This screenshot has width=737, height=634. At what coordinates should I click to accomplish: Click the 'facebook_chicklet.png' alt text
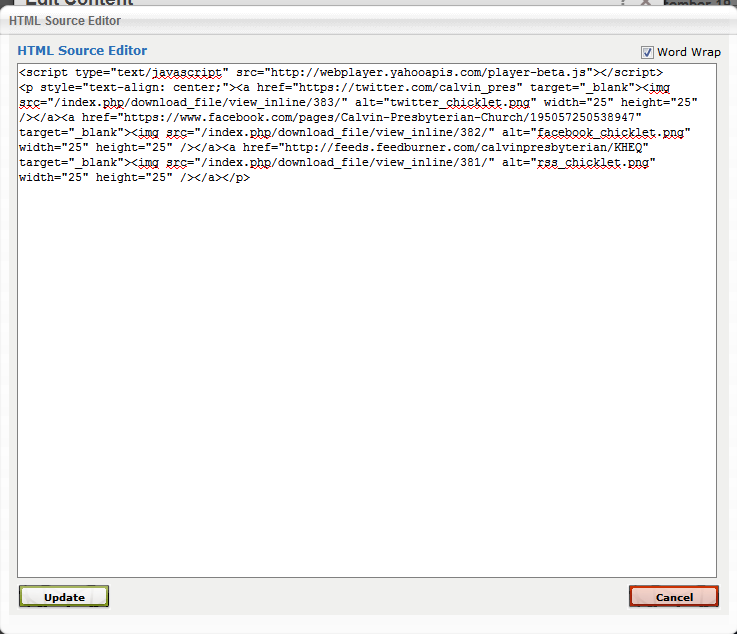click(610, 133)
